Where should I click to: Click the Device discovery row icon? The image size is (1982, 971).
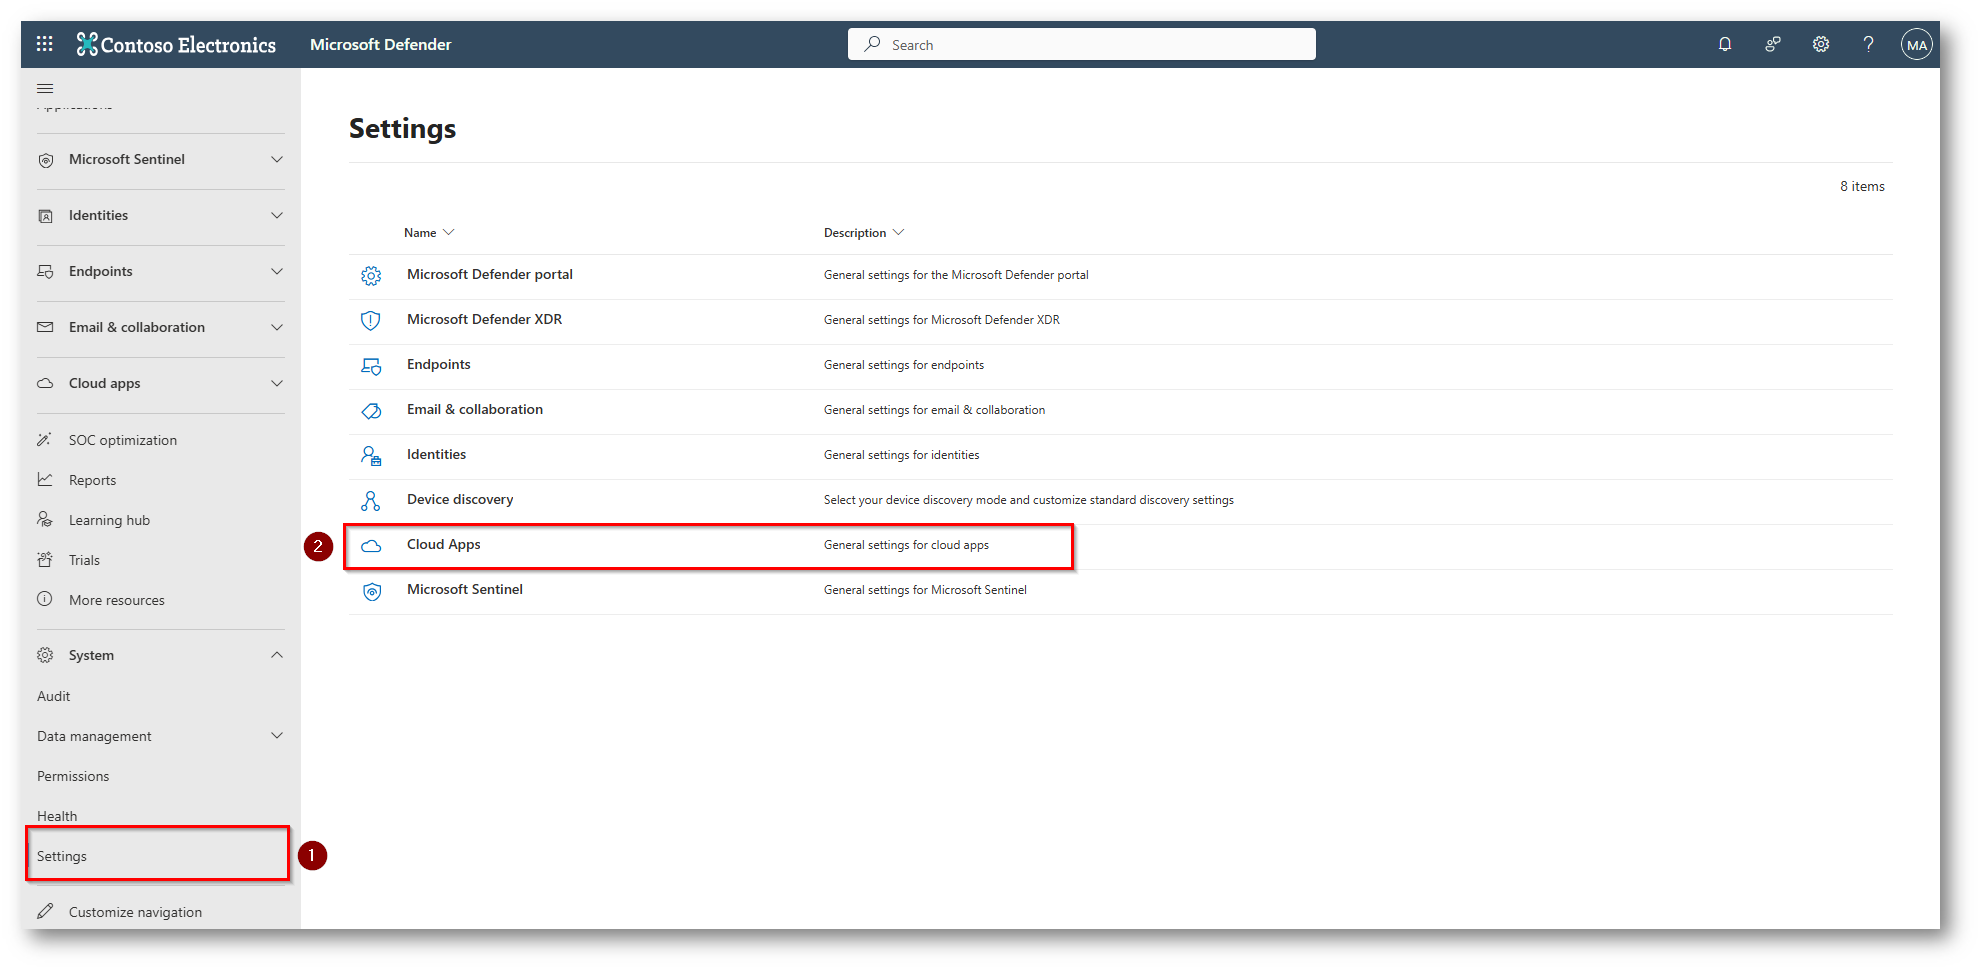point(371,501)
